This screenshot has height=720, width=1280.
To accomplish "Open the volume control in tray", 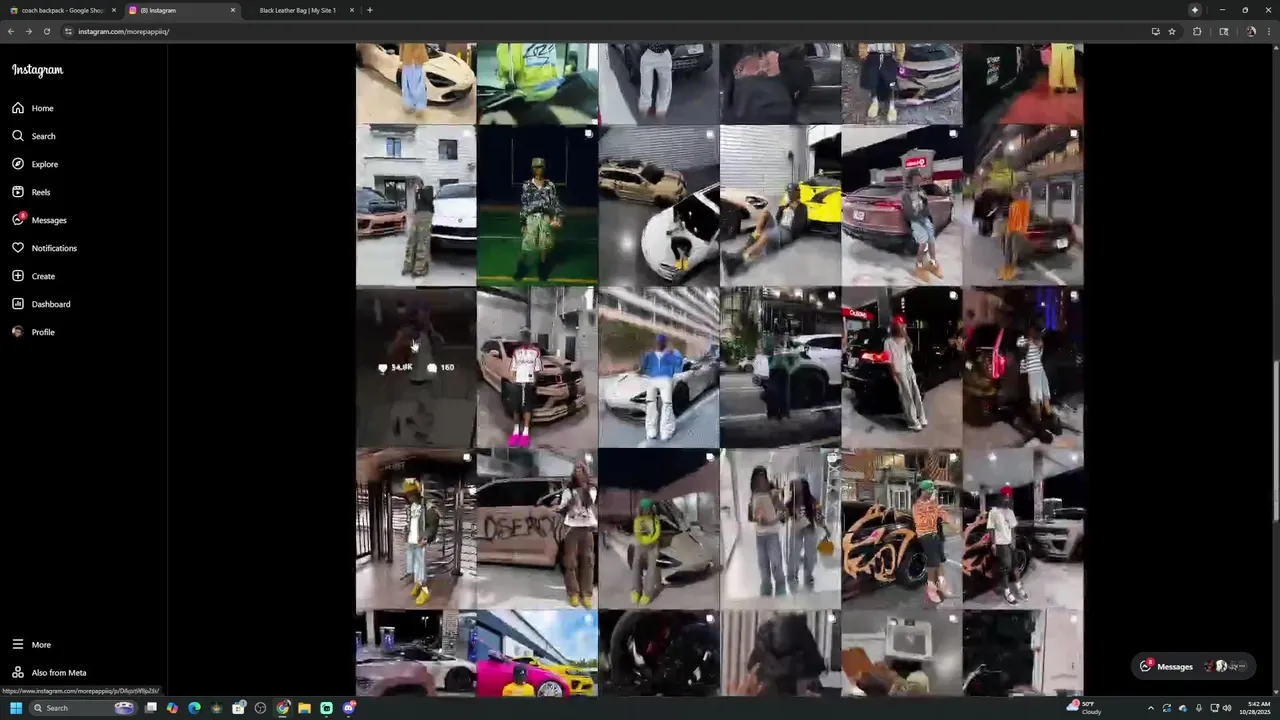I will click(x=1227, y=708).
